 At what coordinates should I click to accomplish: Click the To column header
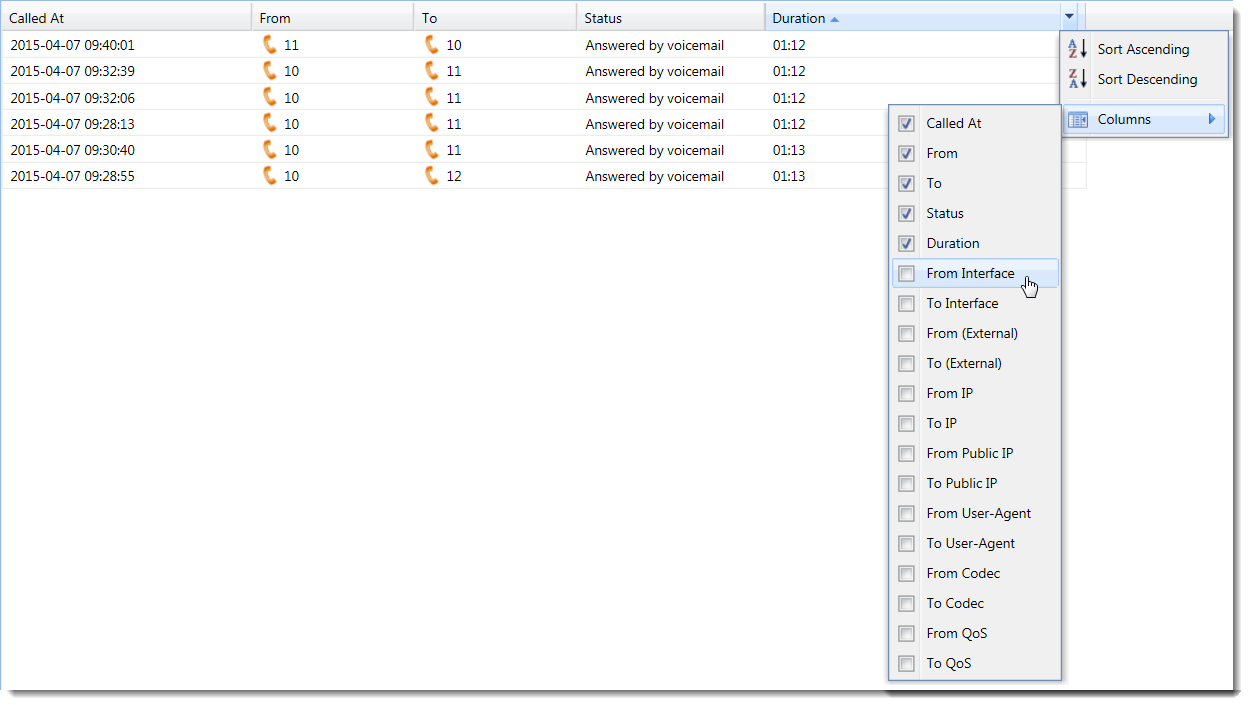(495, 17)
